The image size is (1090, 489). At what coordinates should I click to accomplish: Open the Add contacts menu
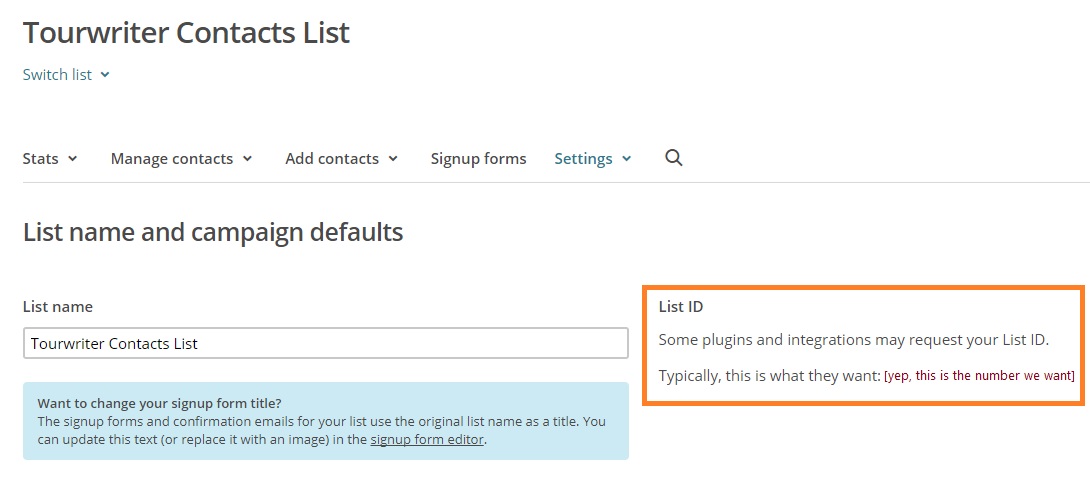(332, 159)
